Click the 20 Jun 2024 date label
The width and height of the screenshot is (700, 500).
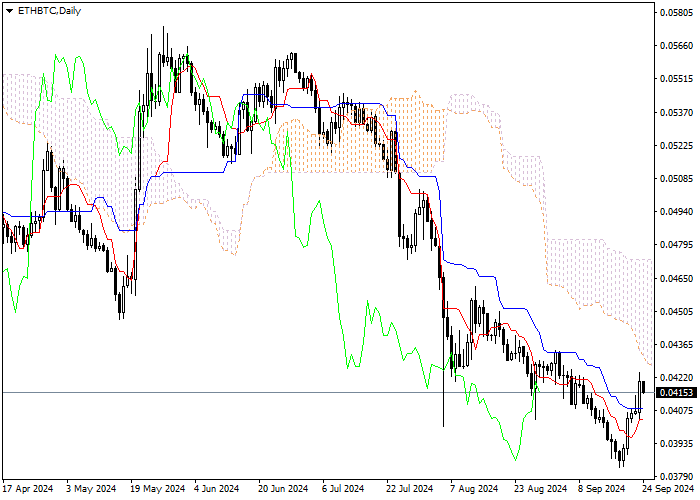(283, 489)
